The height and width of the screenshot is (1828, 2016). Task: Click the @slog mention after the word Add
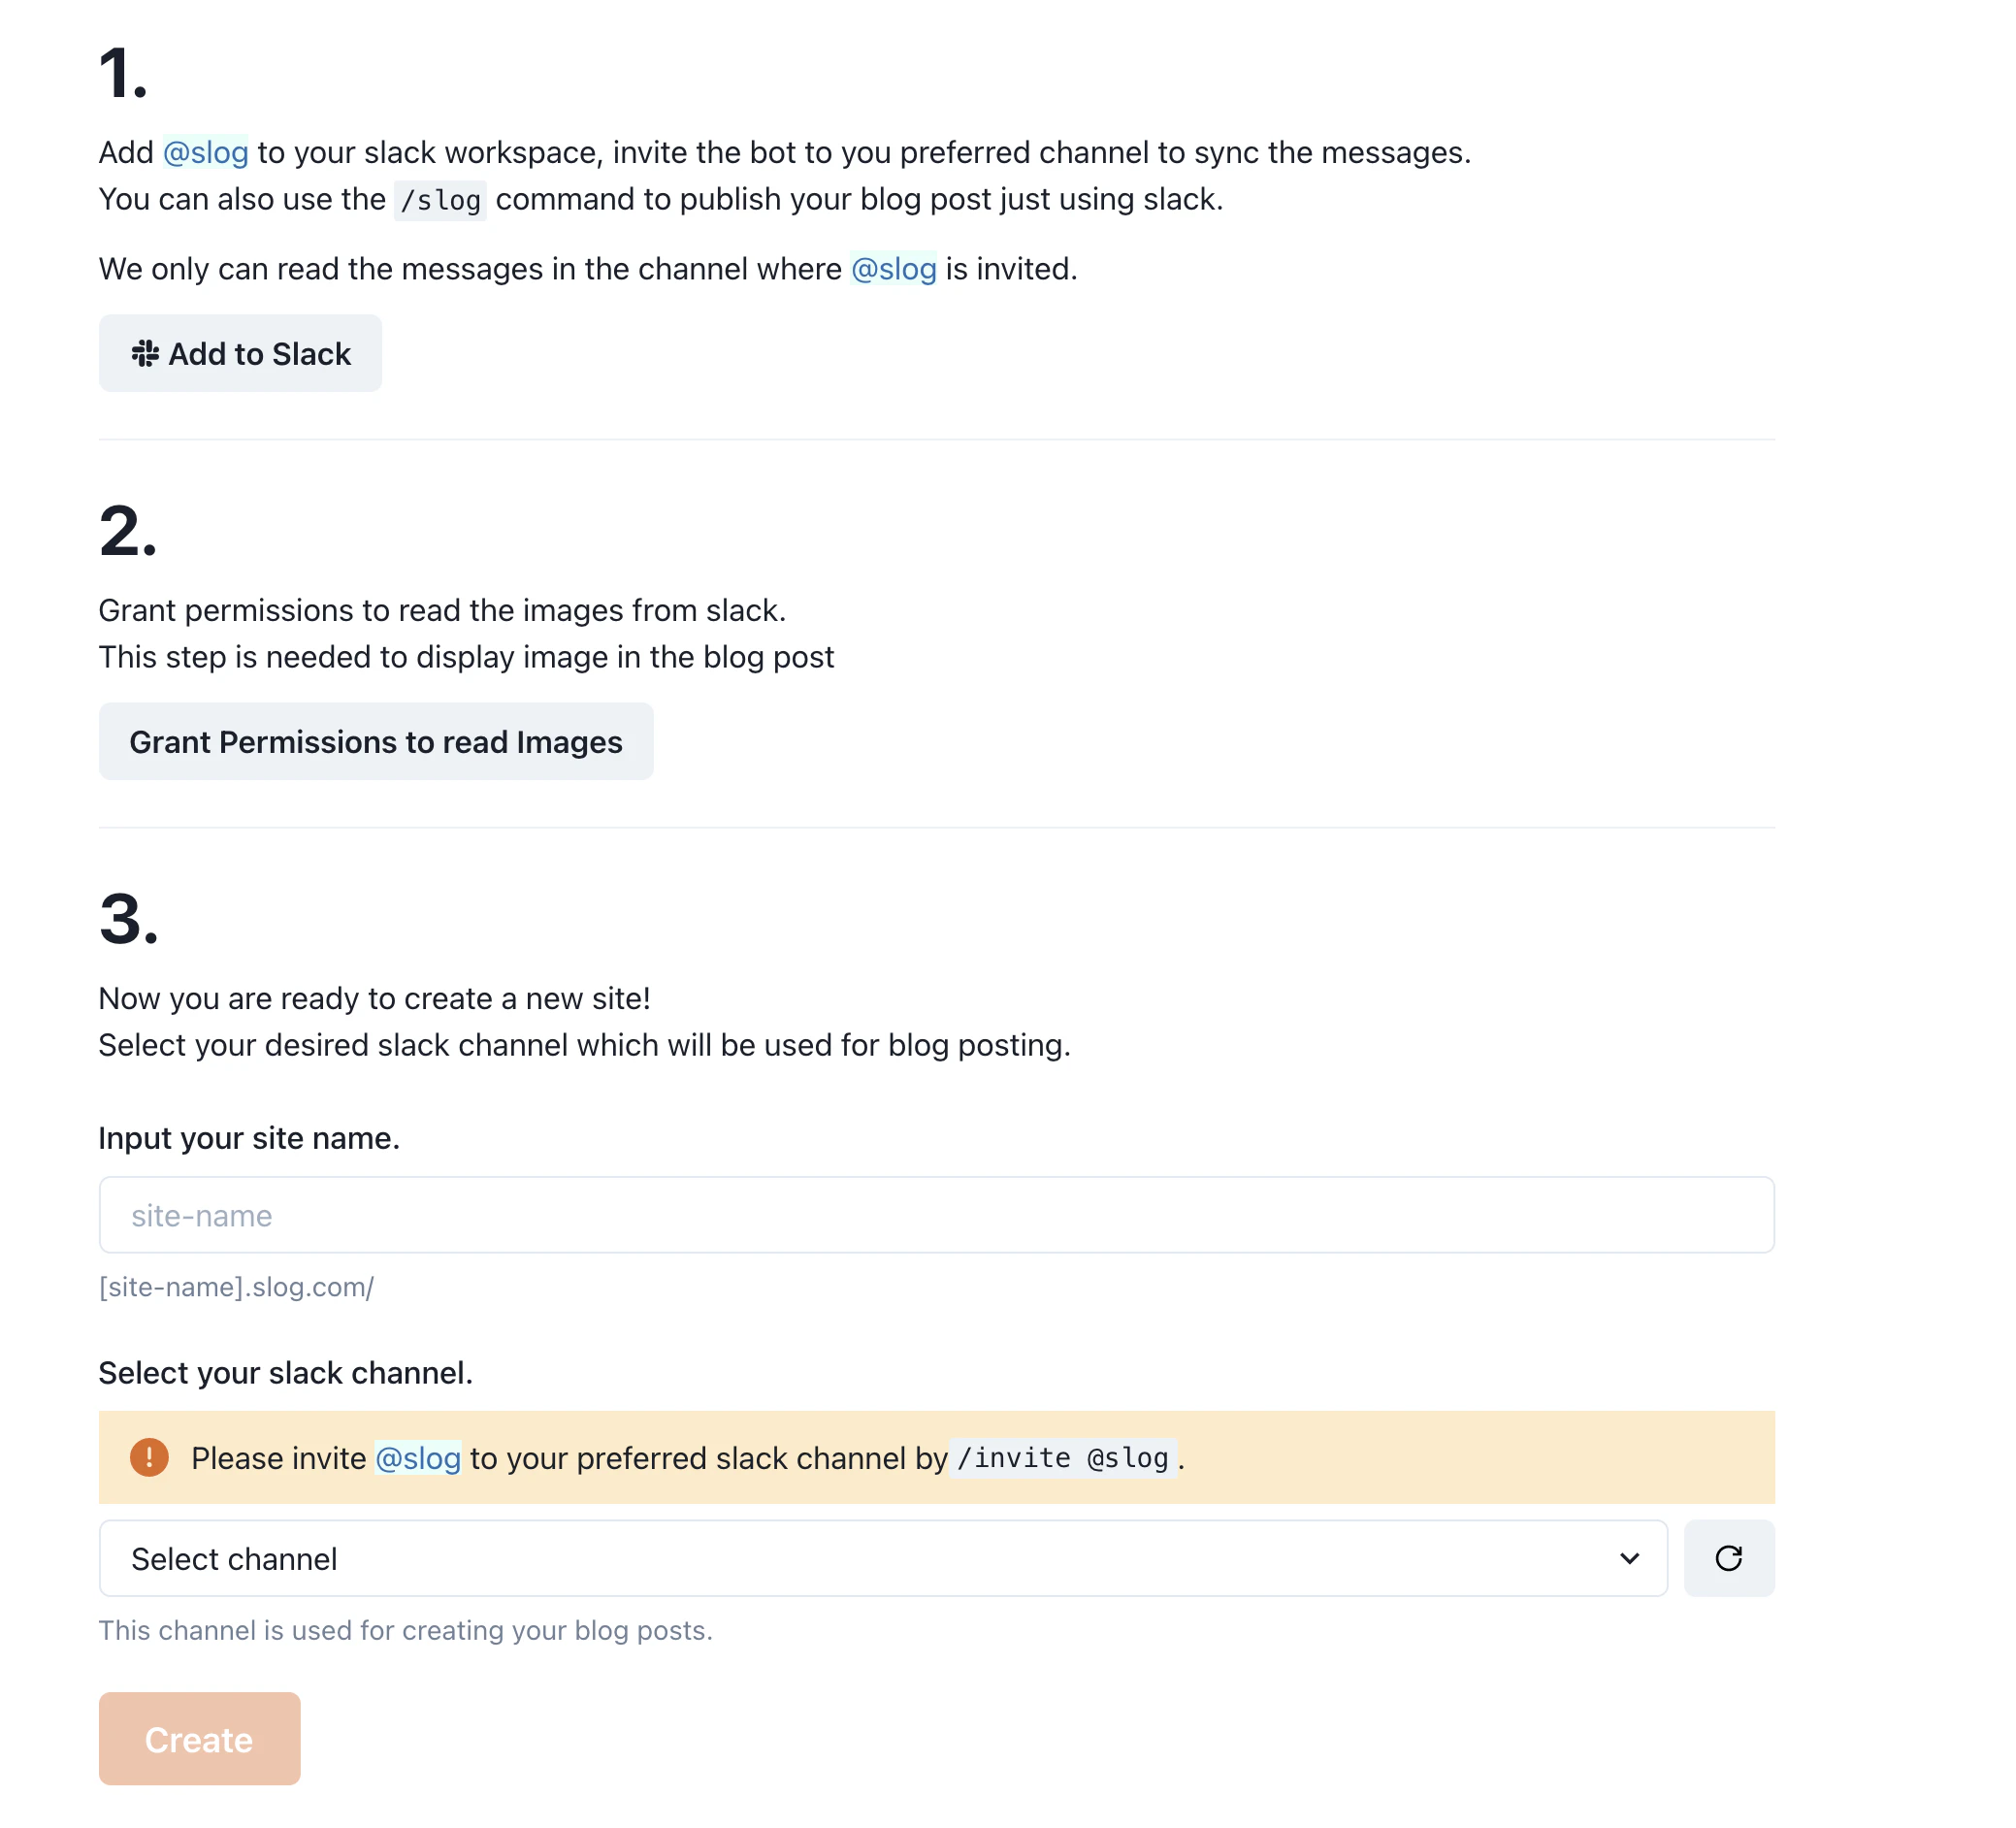(x=205, y=153)
